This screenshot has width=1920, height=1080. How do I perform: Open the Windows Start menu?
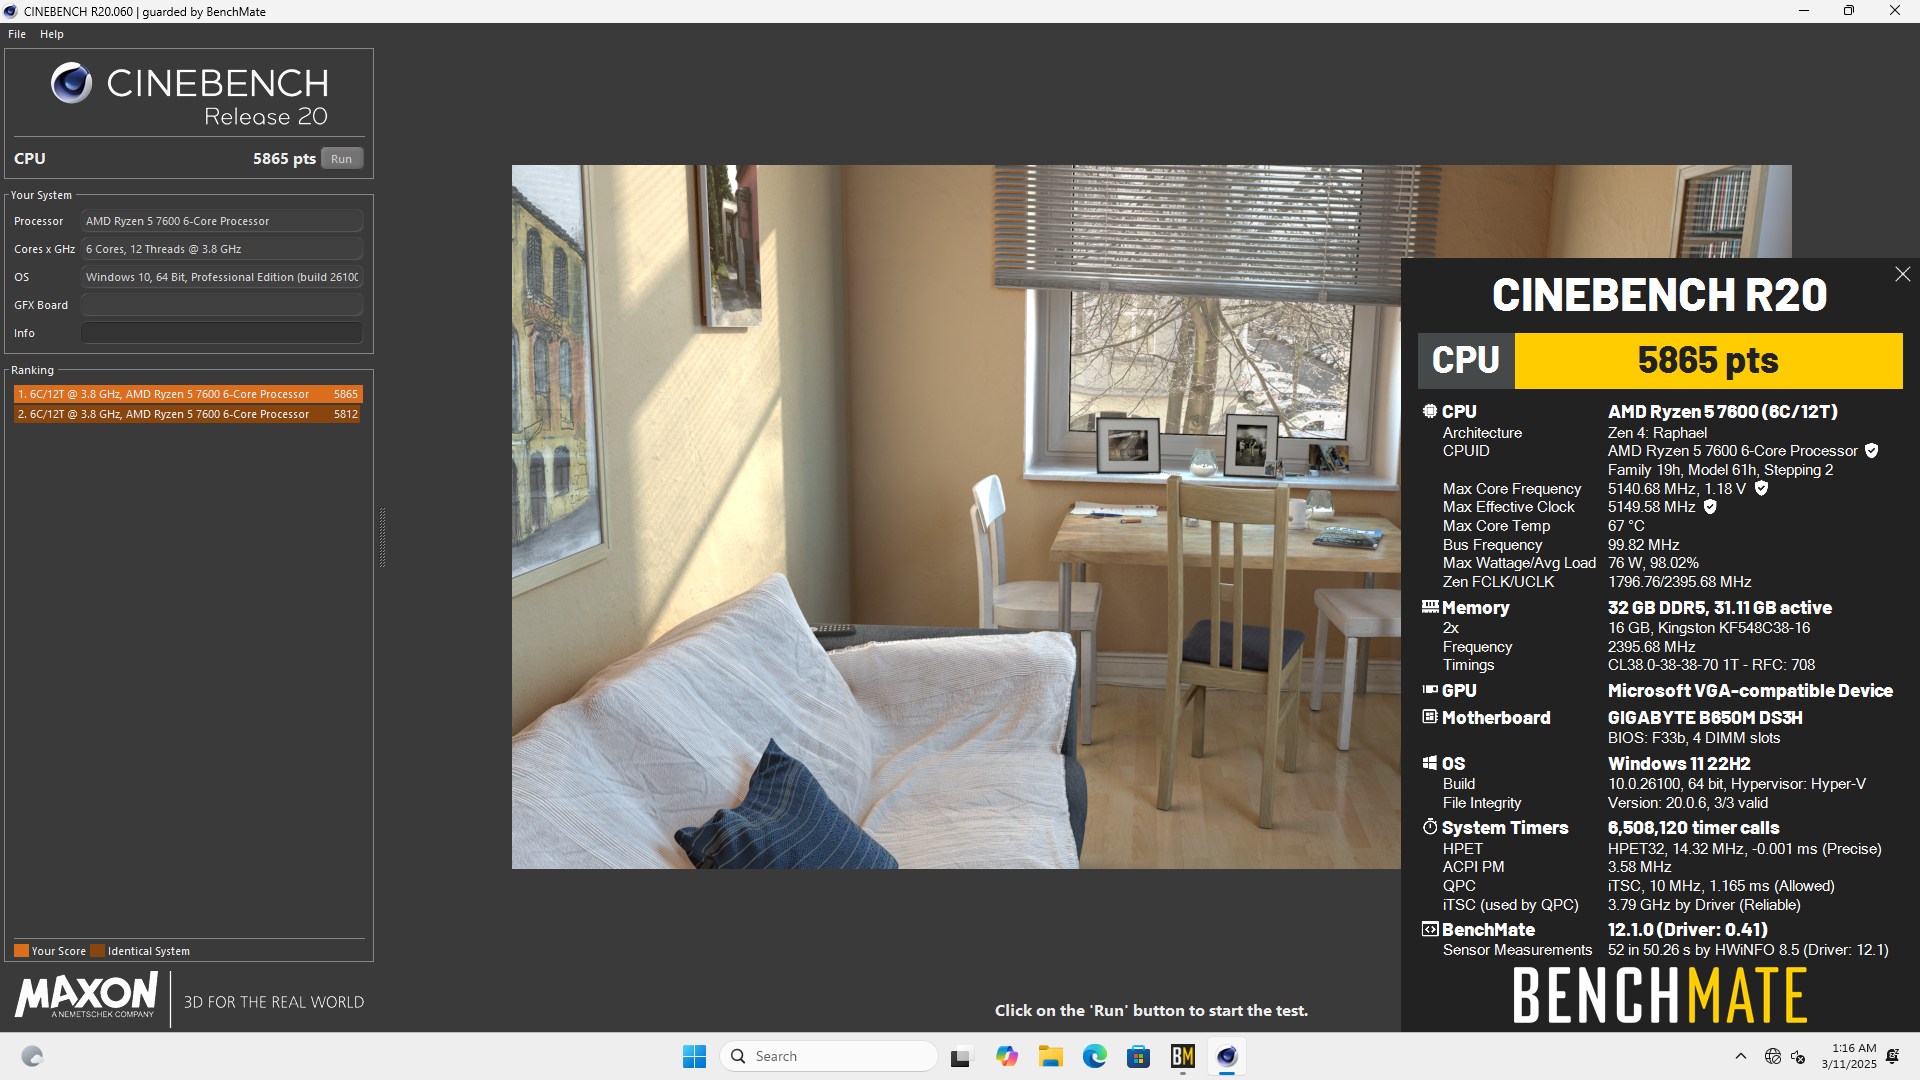point(694,1056)
